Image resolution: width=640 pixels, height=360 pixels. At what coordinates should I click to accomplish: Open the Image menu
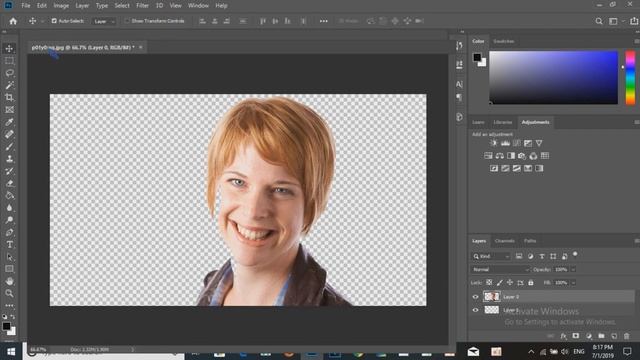click(61, 6)
